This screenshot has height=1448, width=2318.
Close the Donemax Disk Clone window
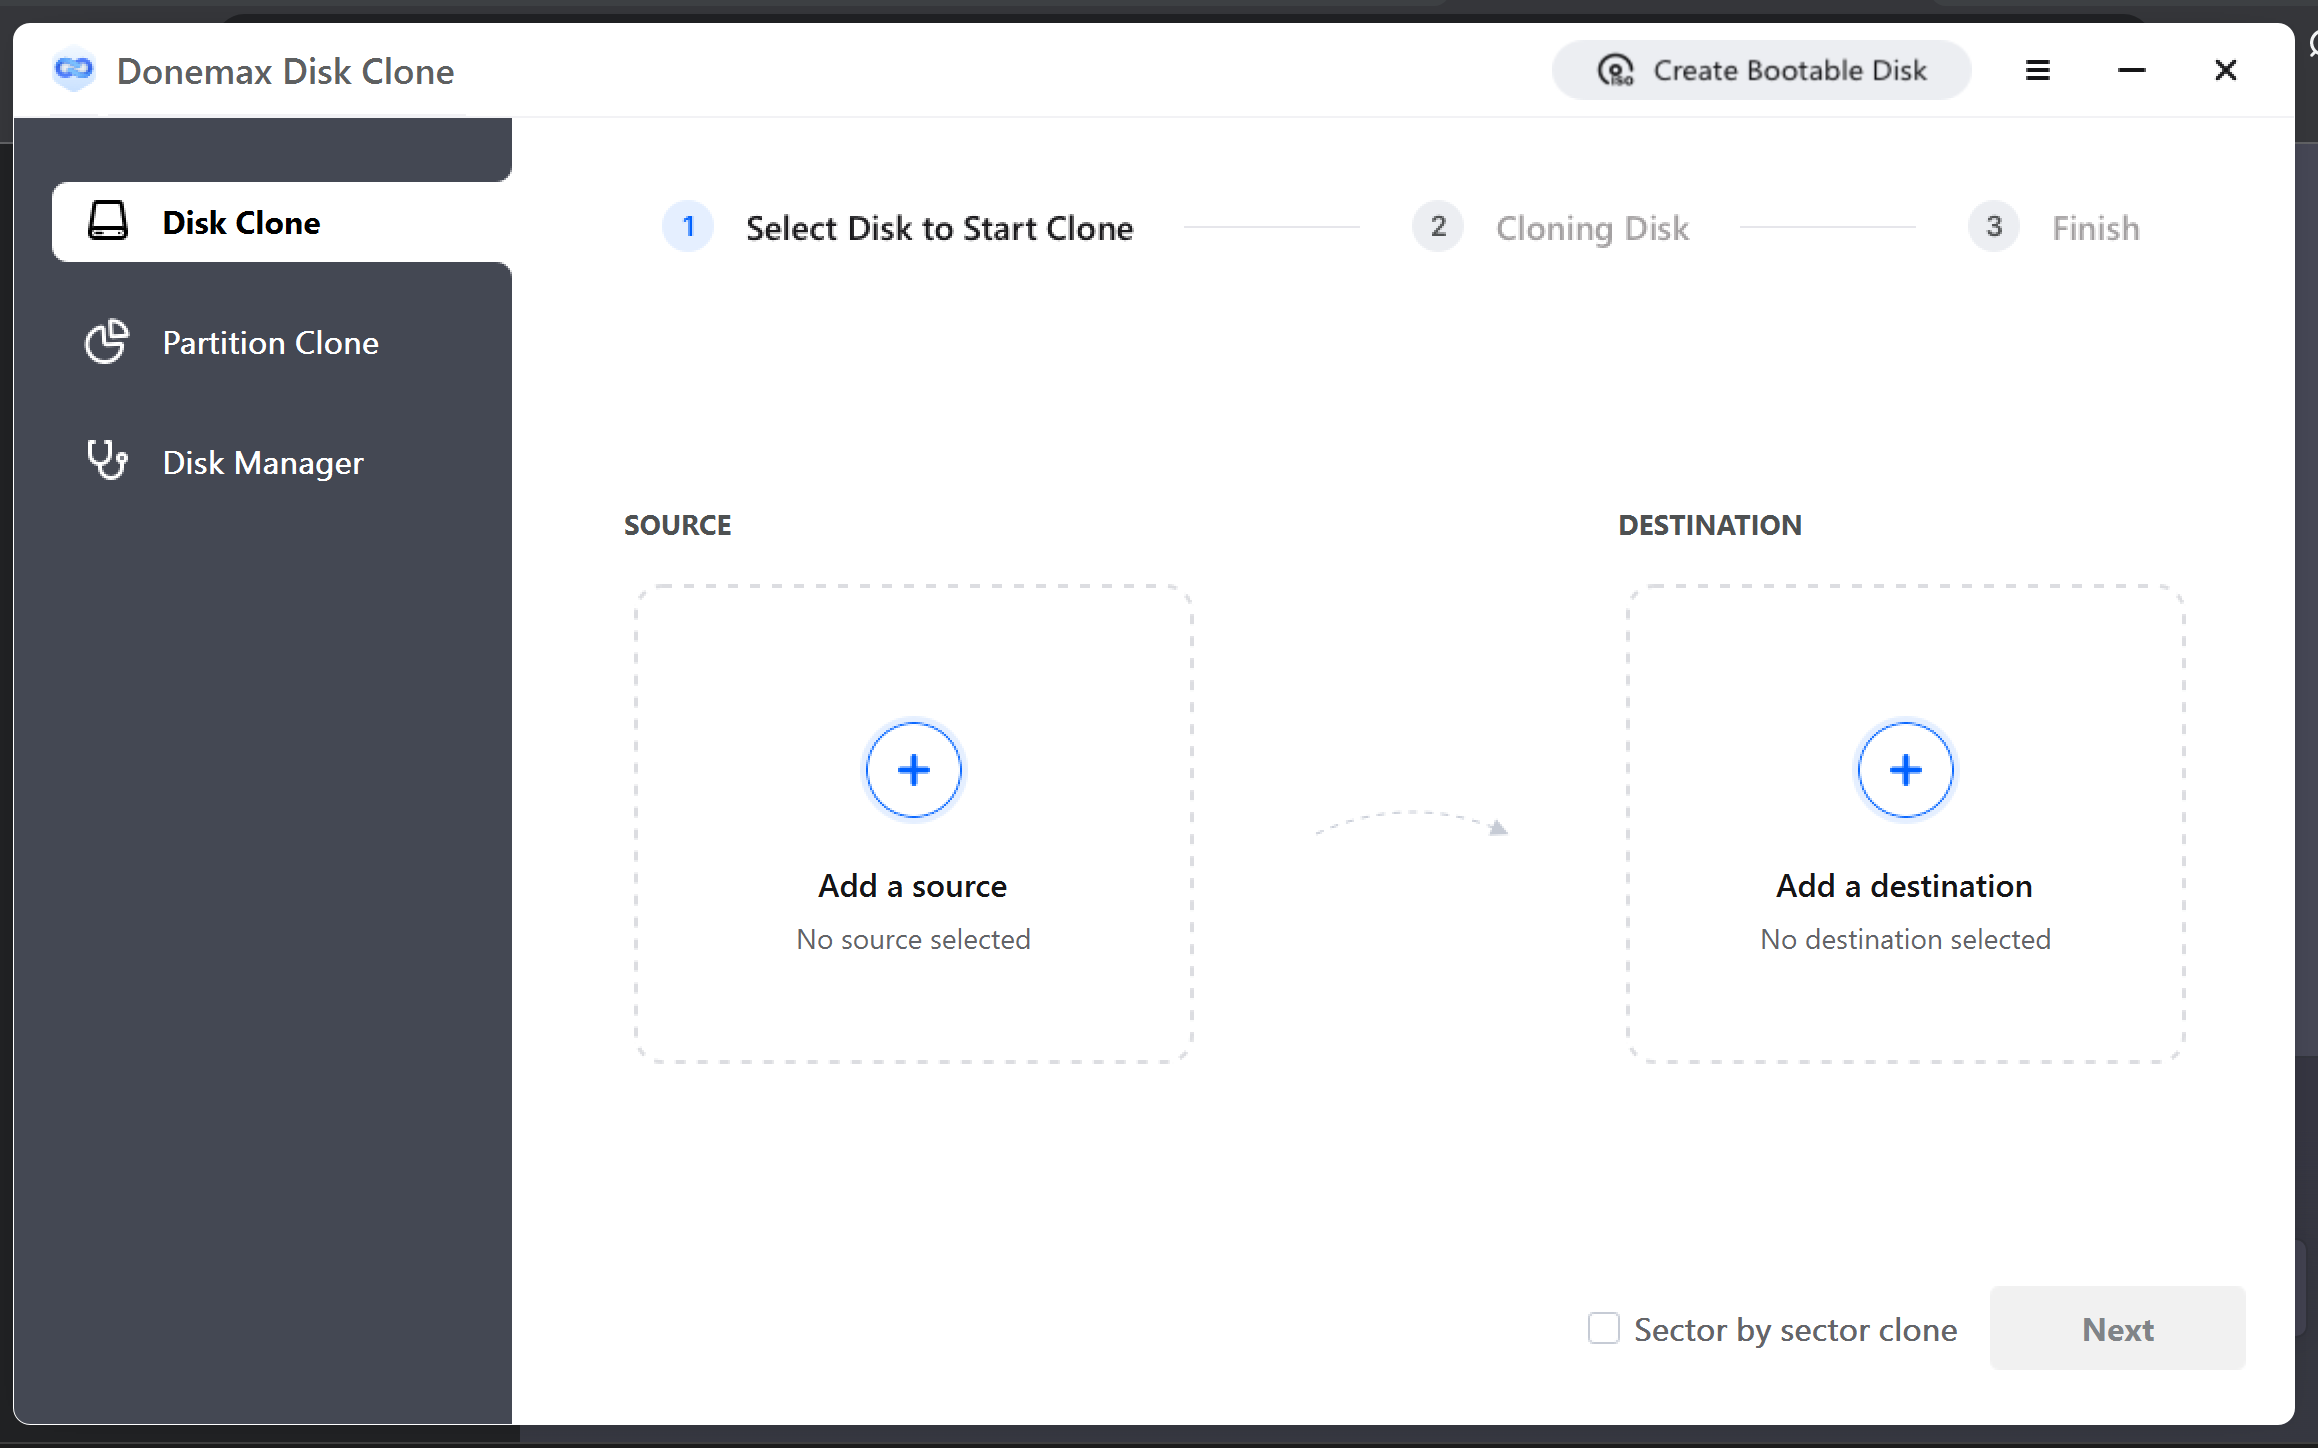pyautogui.click(x=2226, y=70)
